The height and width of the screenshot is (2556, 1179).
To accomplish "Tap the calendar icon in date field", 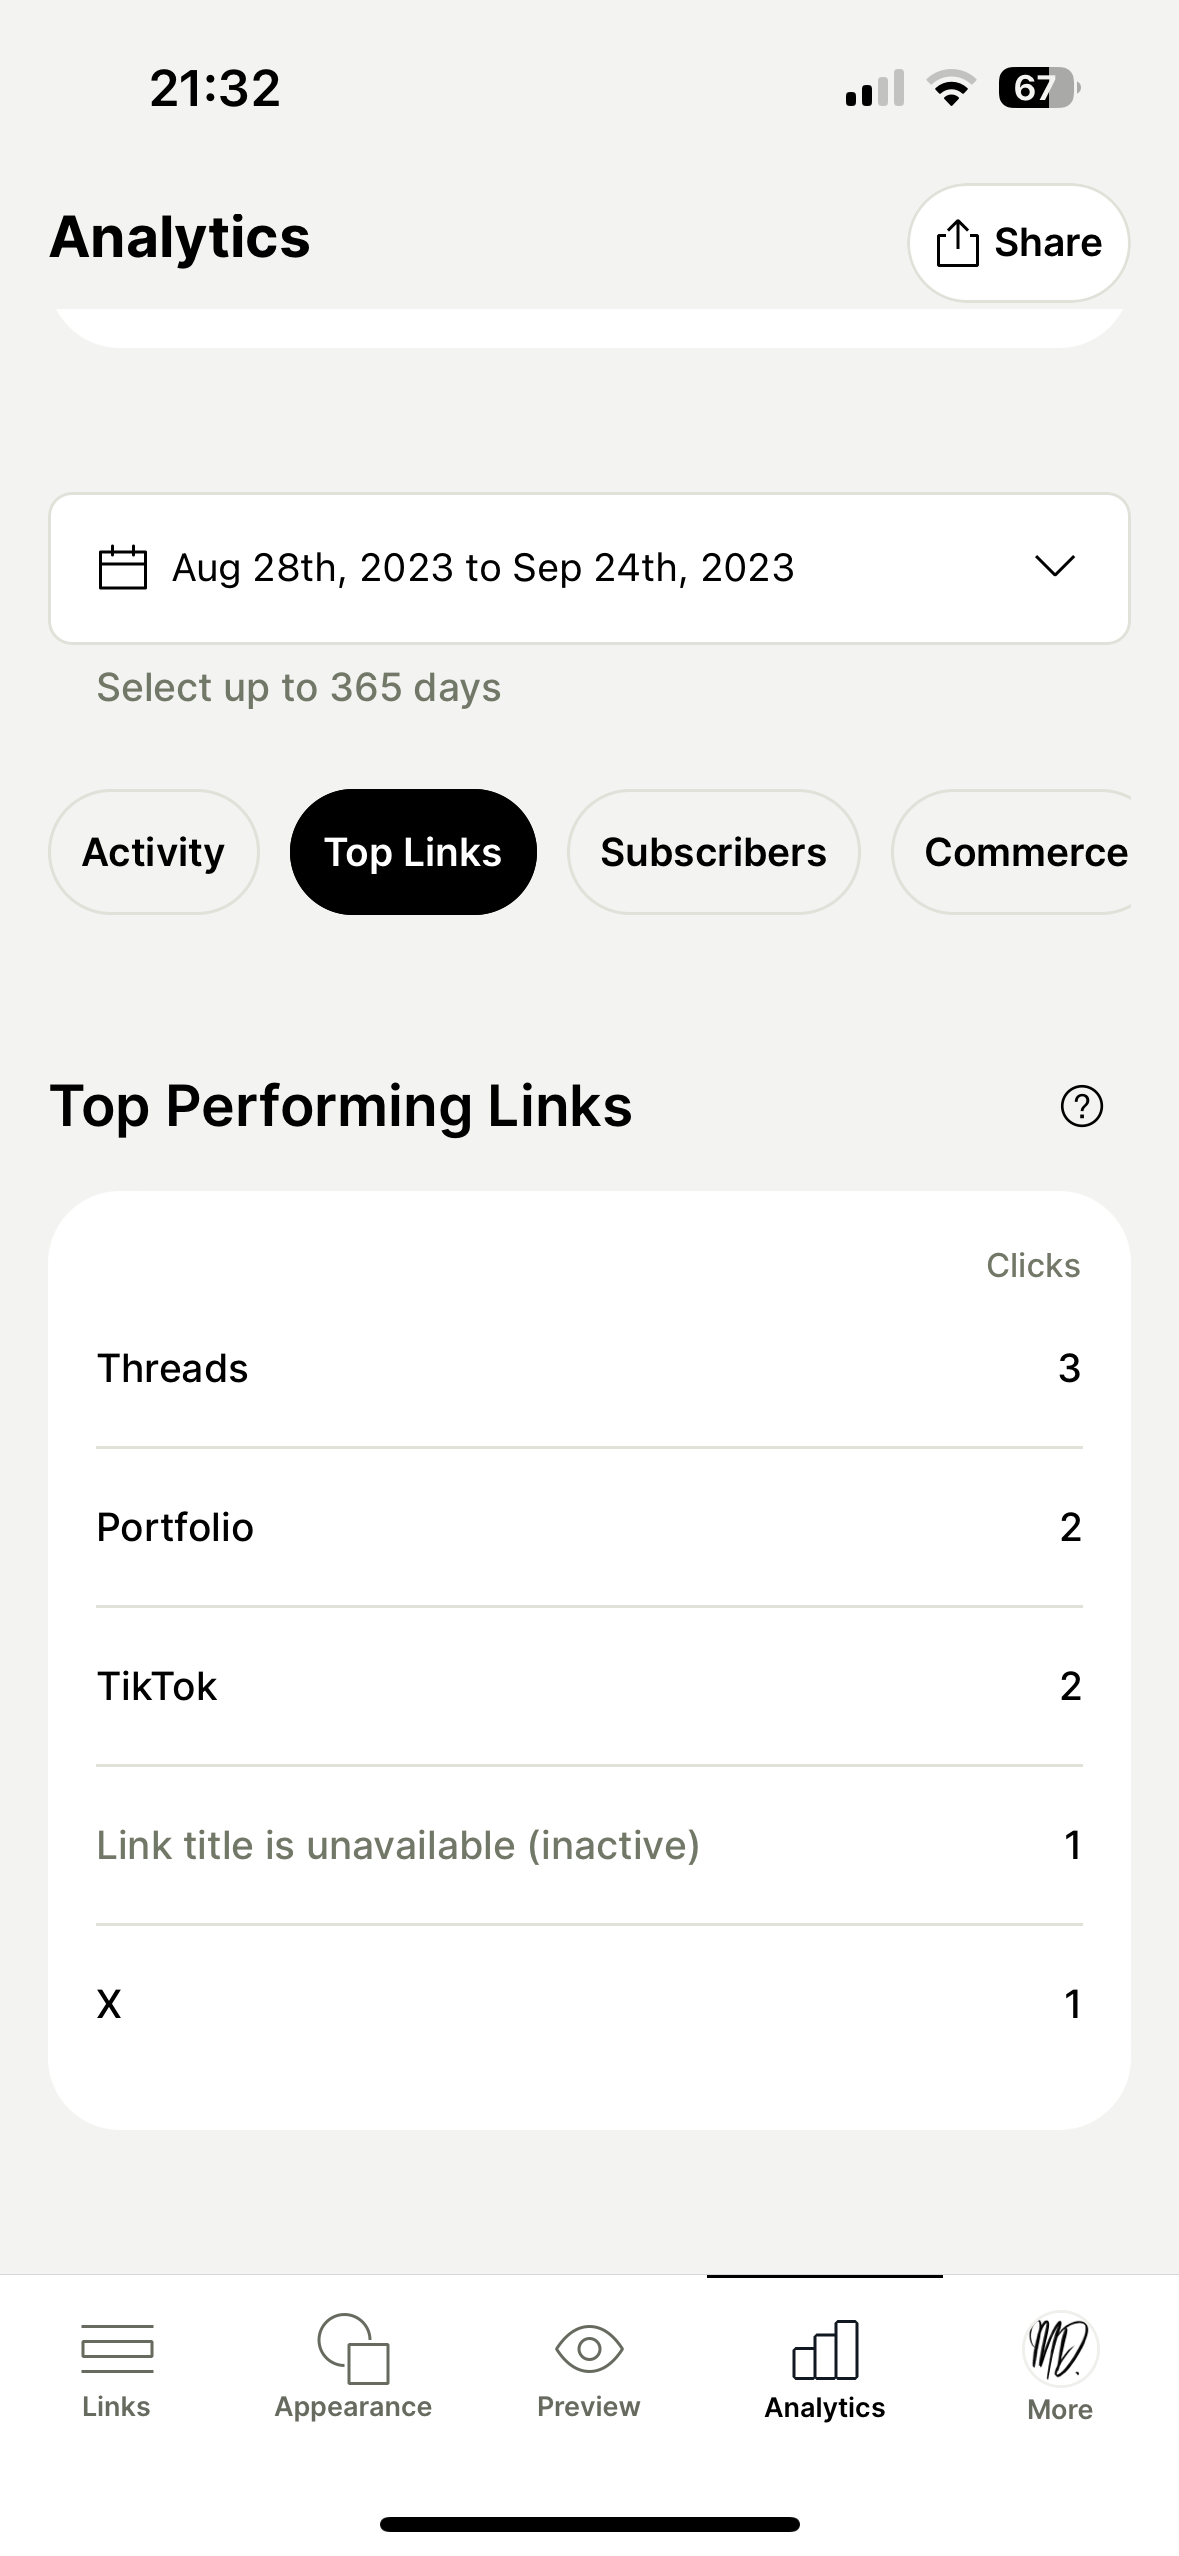I will pos(122,568).
